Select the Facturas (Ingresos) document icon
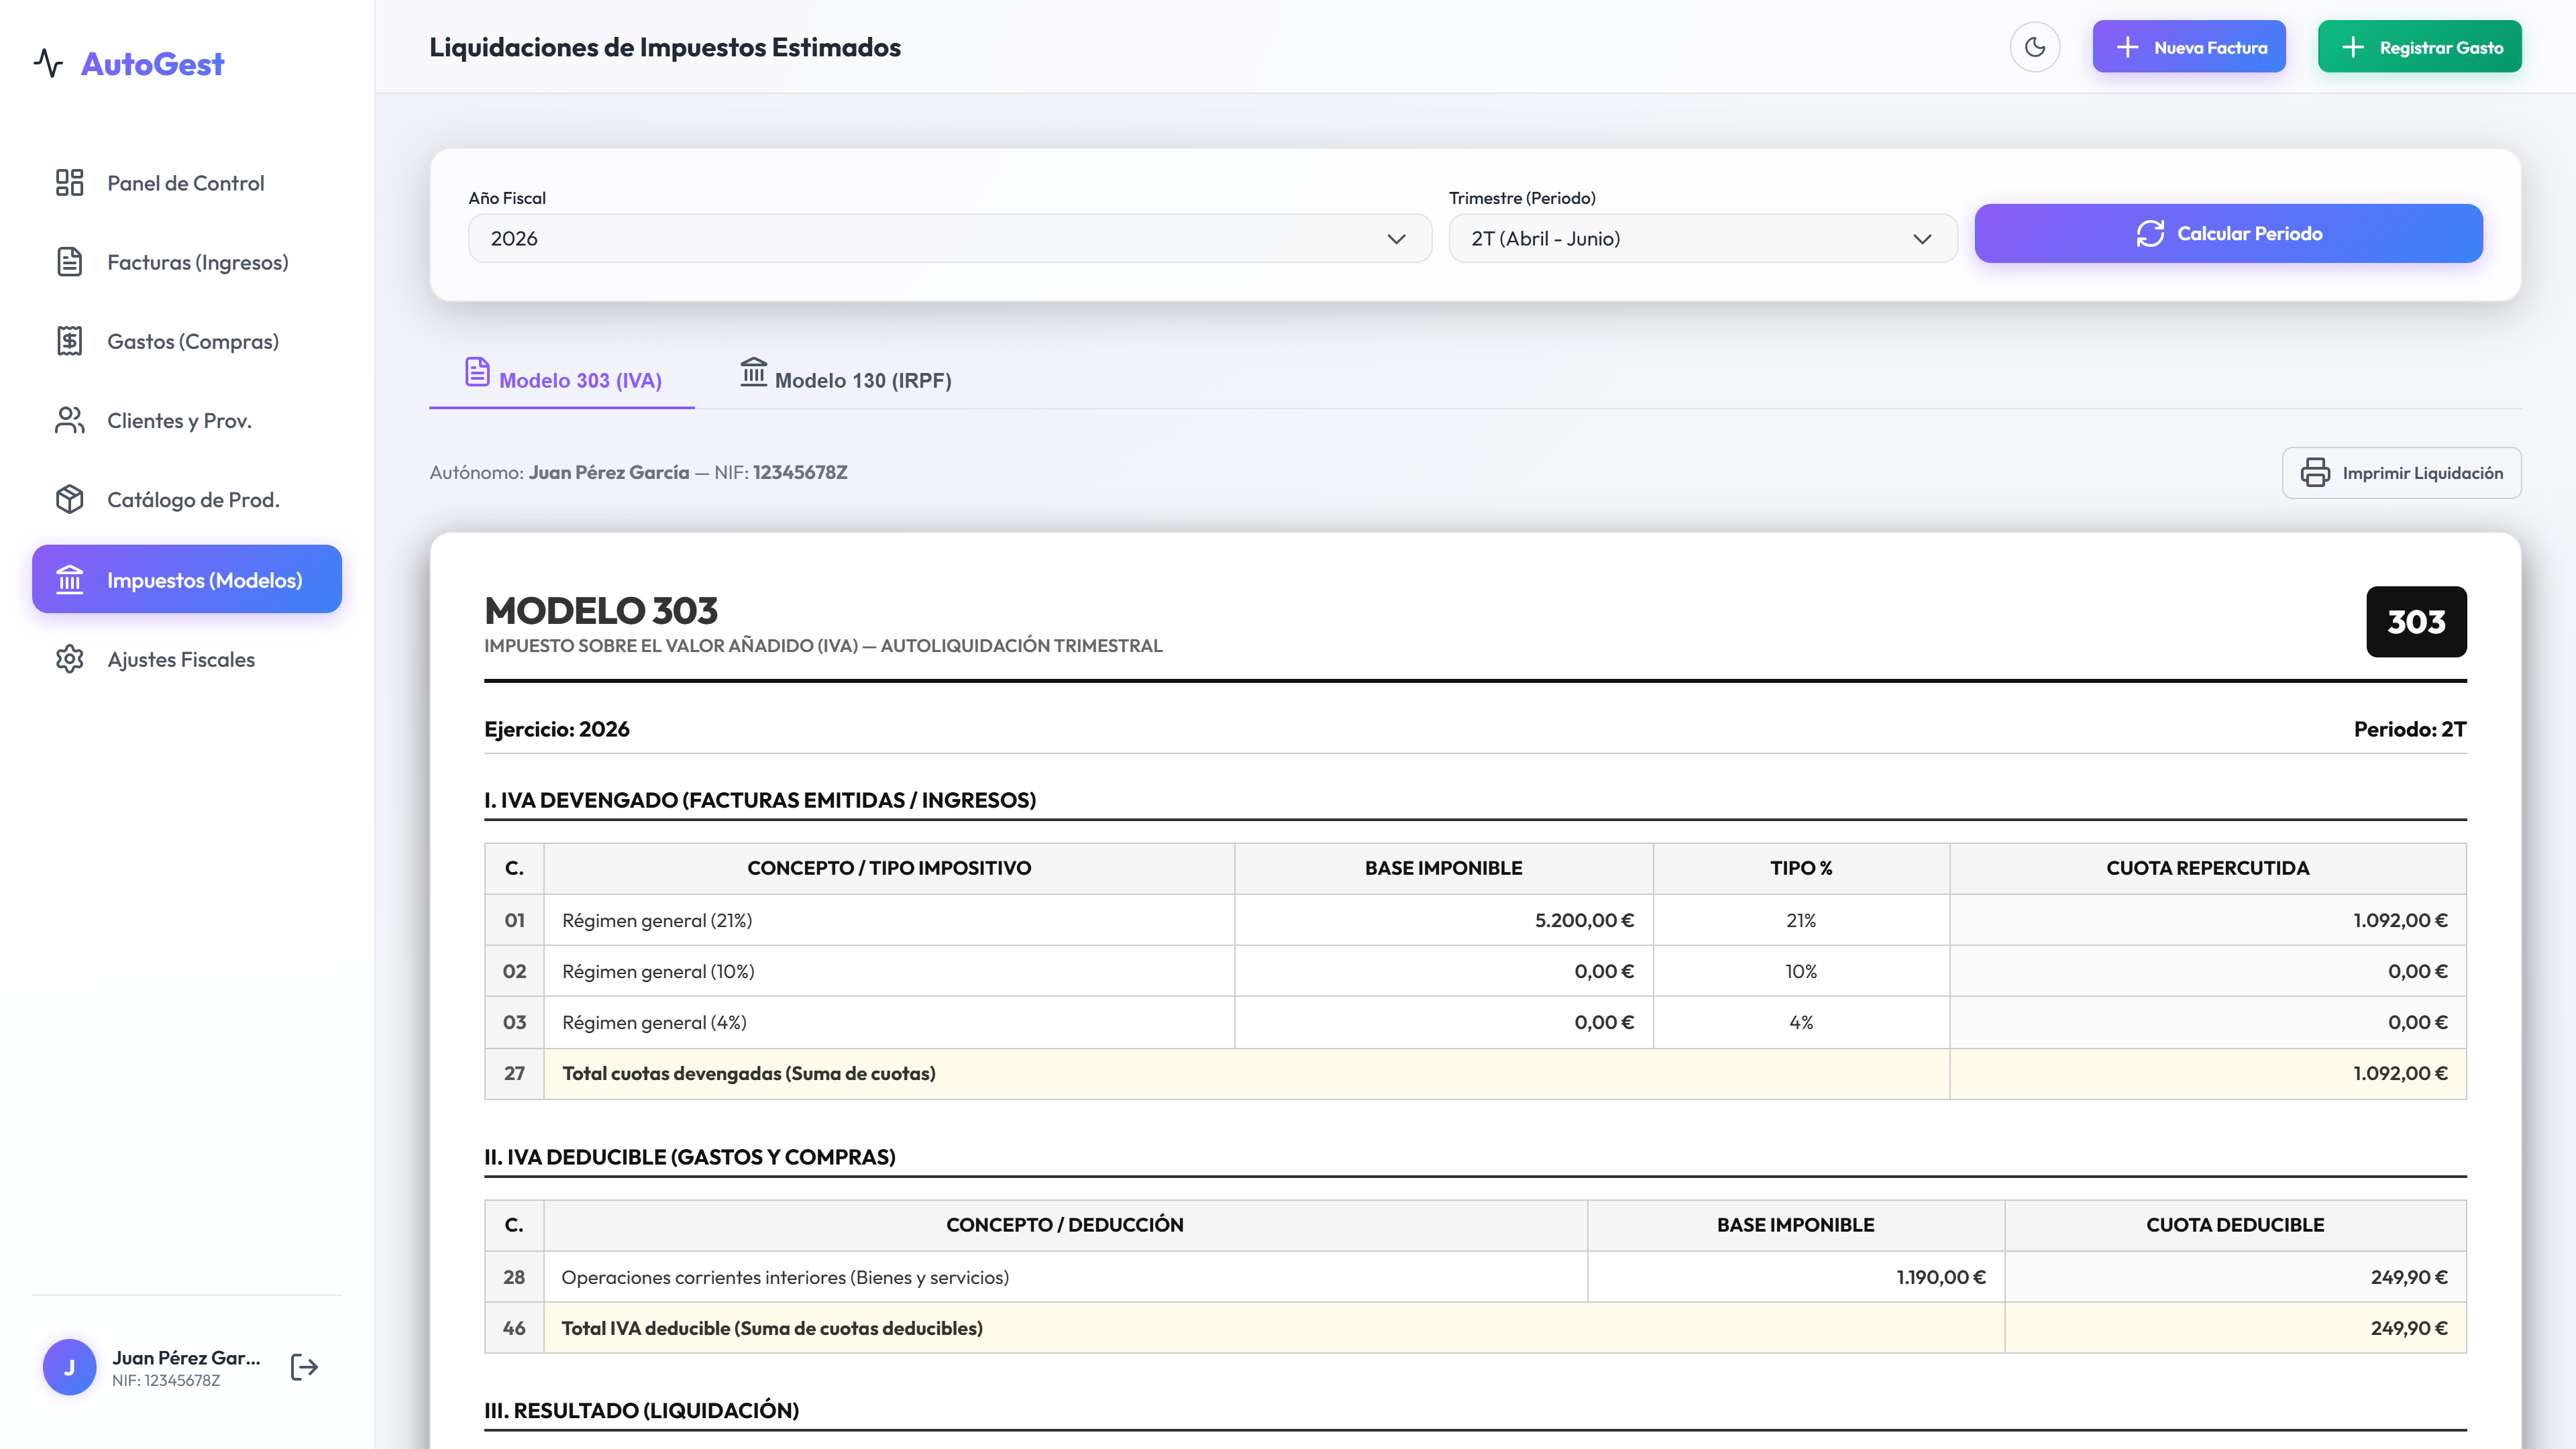The width and height of the screenshot is (2576, 1449). point(69,262)
